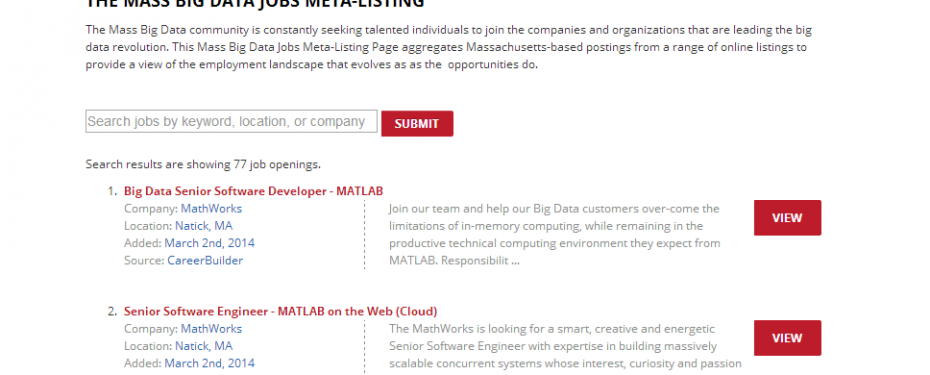Click the intro paragraph about Mass Big Data community
The image size is (930, 375).
[448, 47]
